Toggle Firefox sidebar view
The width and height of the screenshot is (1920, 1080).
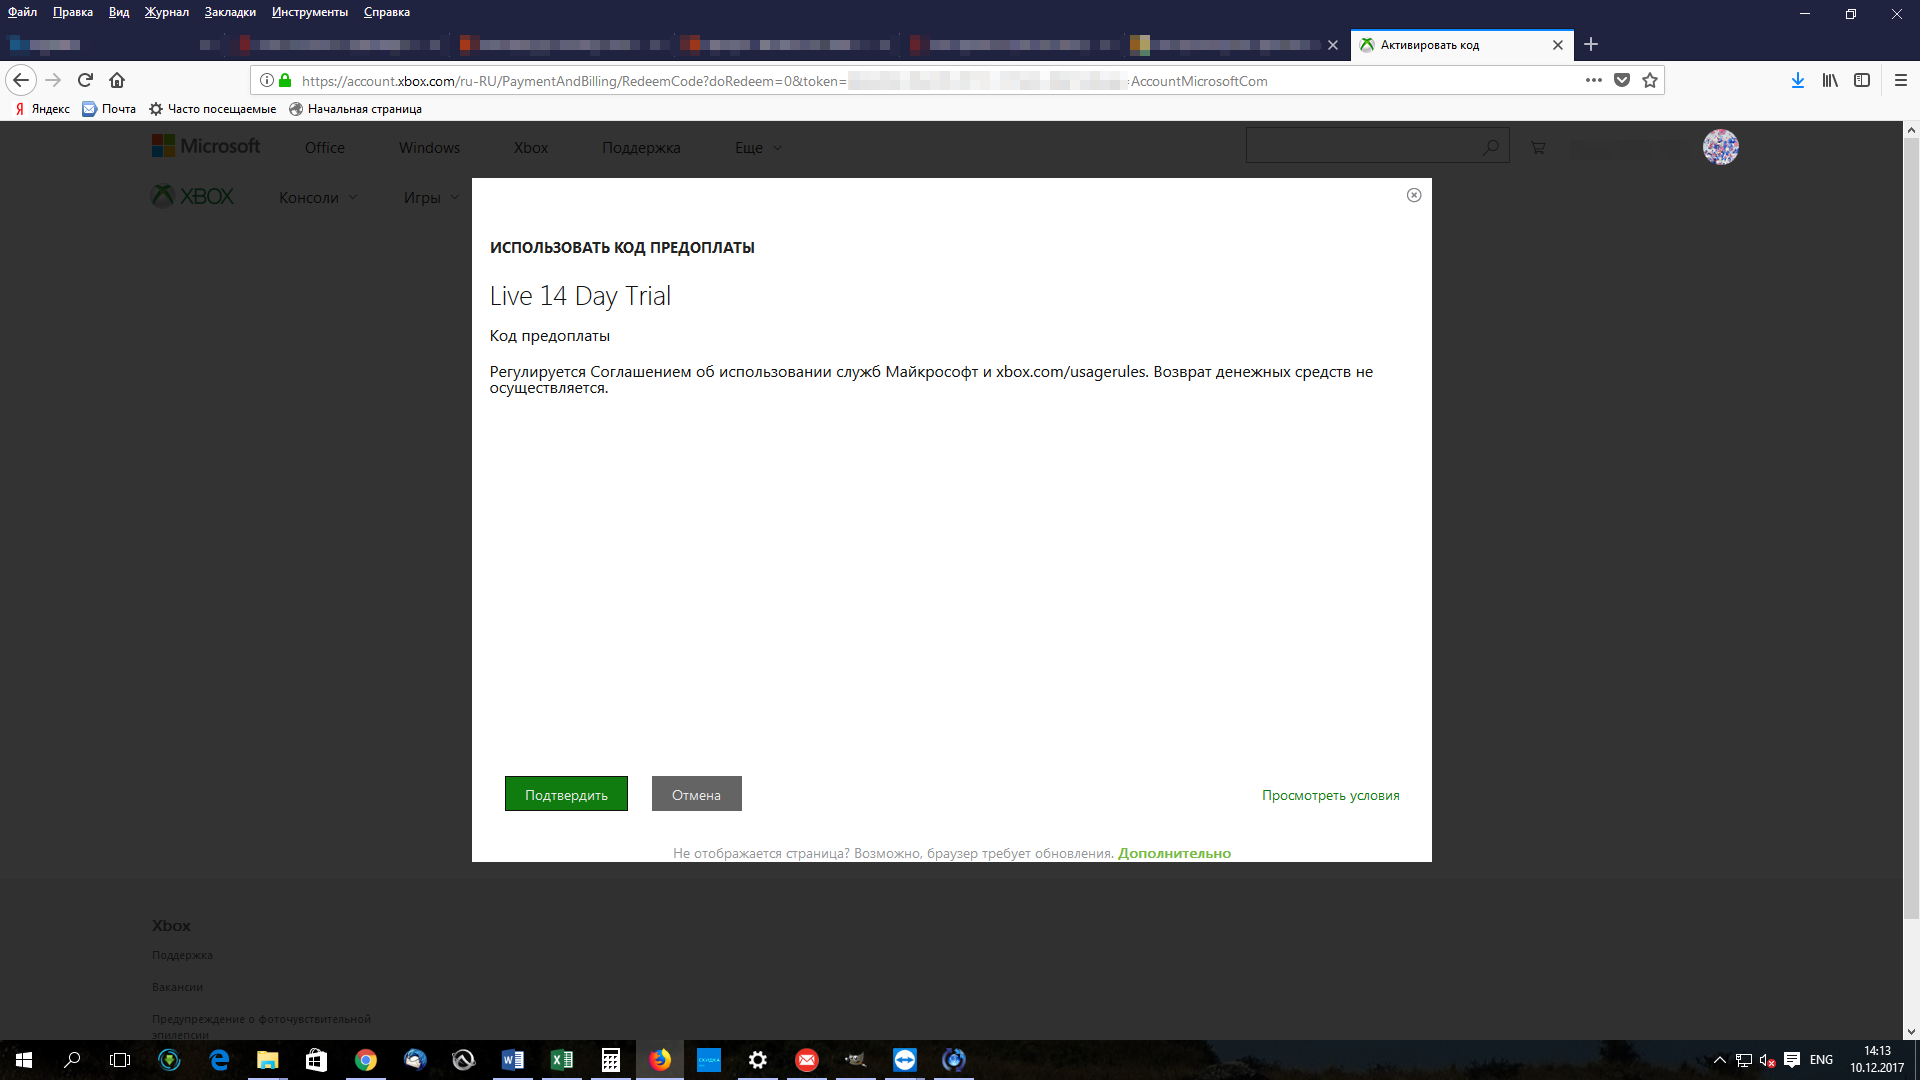[1862, 80]
